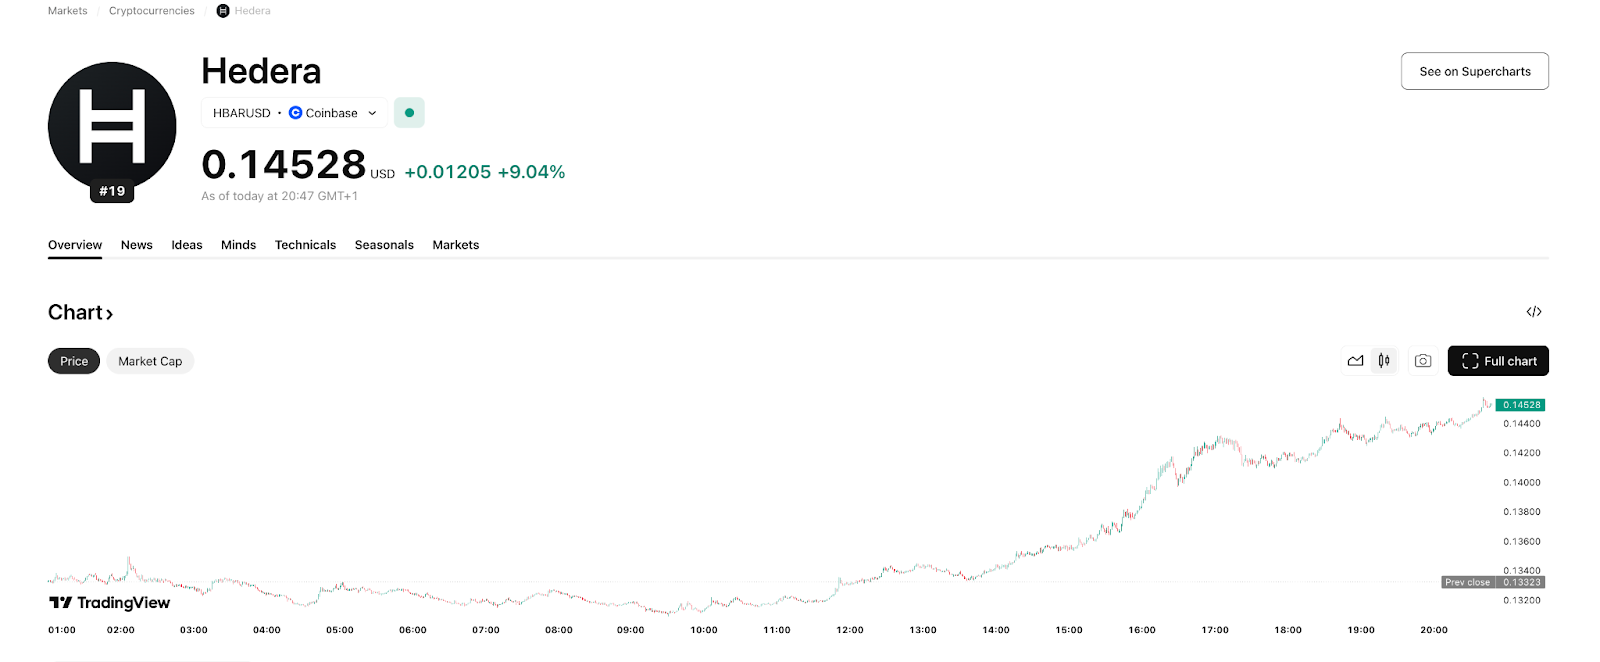Click the 0.14528 current price label on axis
The width and height of the screenshot is (1600, 662).
[1521, 405]
